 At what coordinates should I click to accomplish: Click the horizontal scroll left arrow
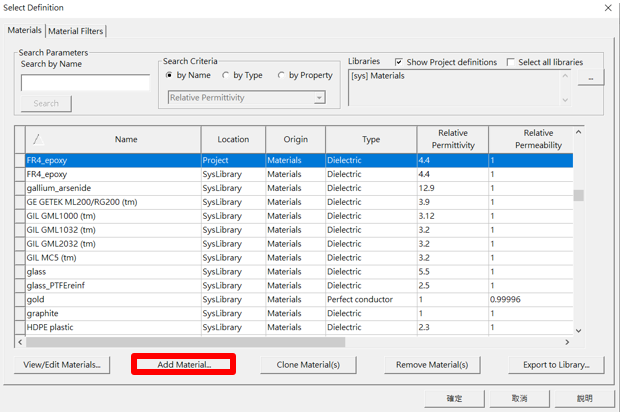coord(20,342)
